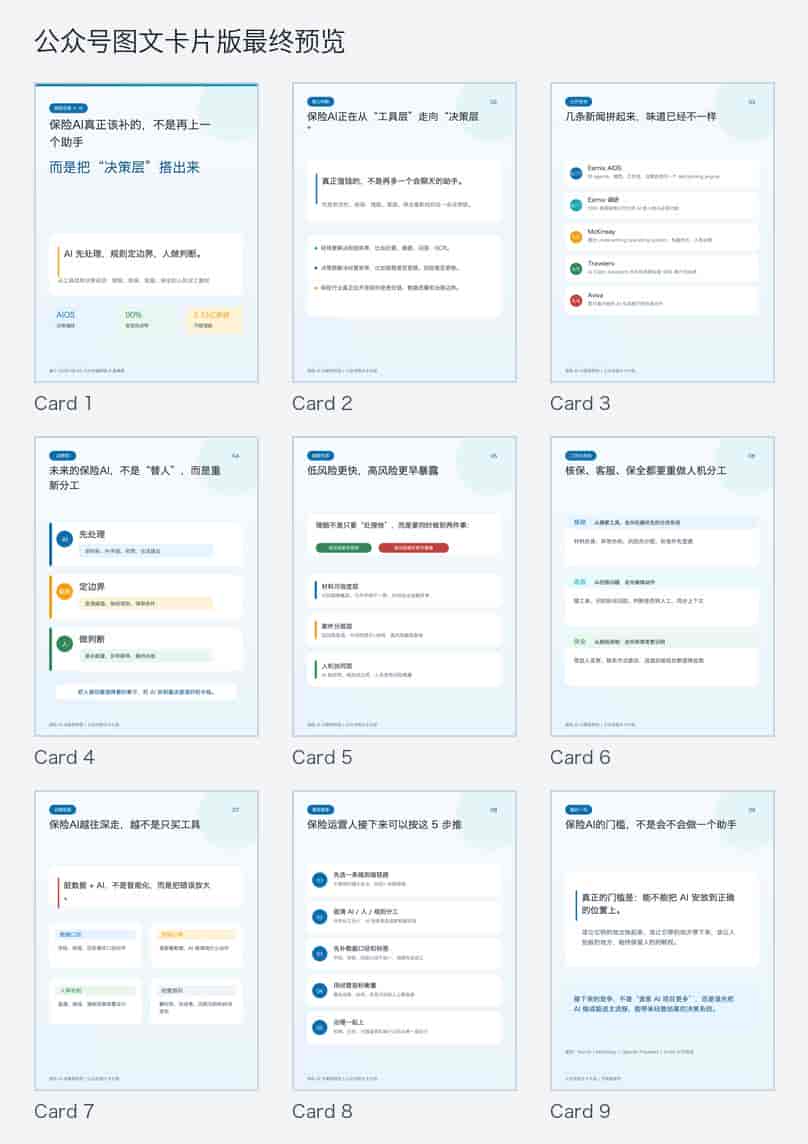The width and height of the screenshot is (808, 1144).
Task: Click step 02 circle in Card 8
Action: (319, 916)
